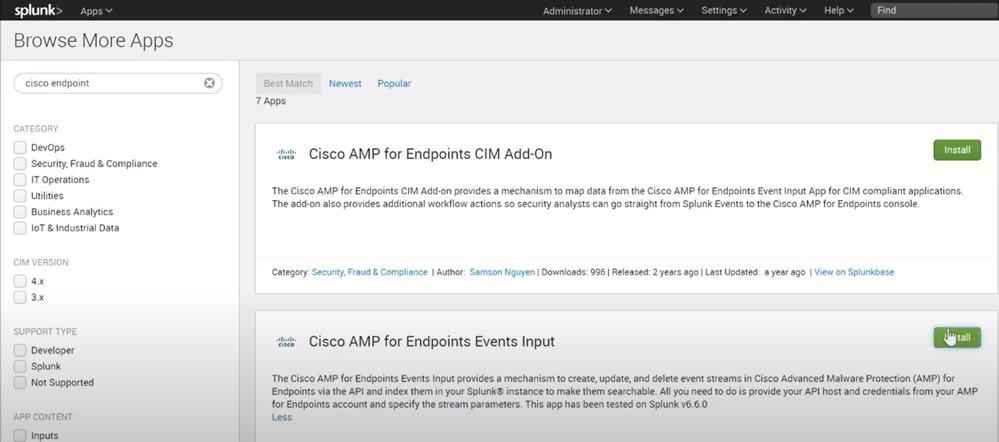Check the Not Supported checkbox
Screen dimensions: 999x442
(20, 383)
